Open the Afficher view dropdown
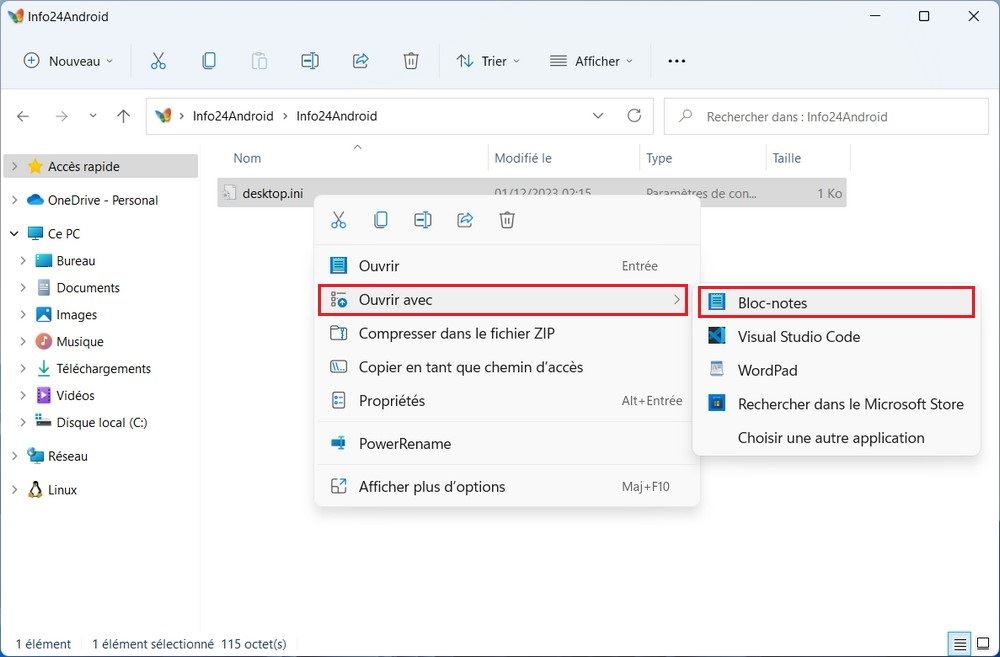 click(x=591, y=61)
